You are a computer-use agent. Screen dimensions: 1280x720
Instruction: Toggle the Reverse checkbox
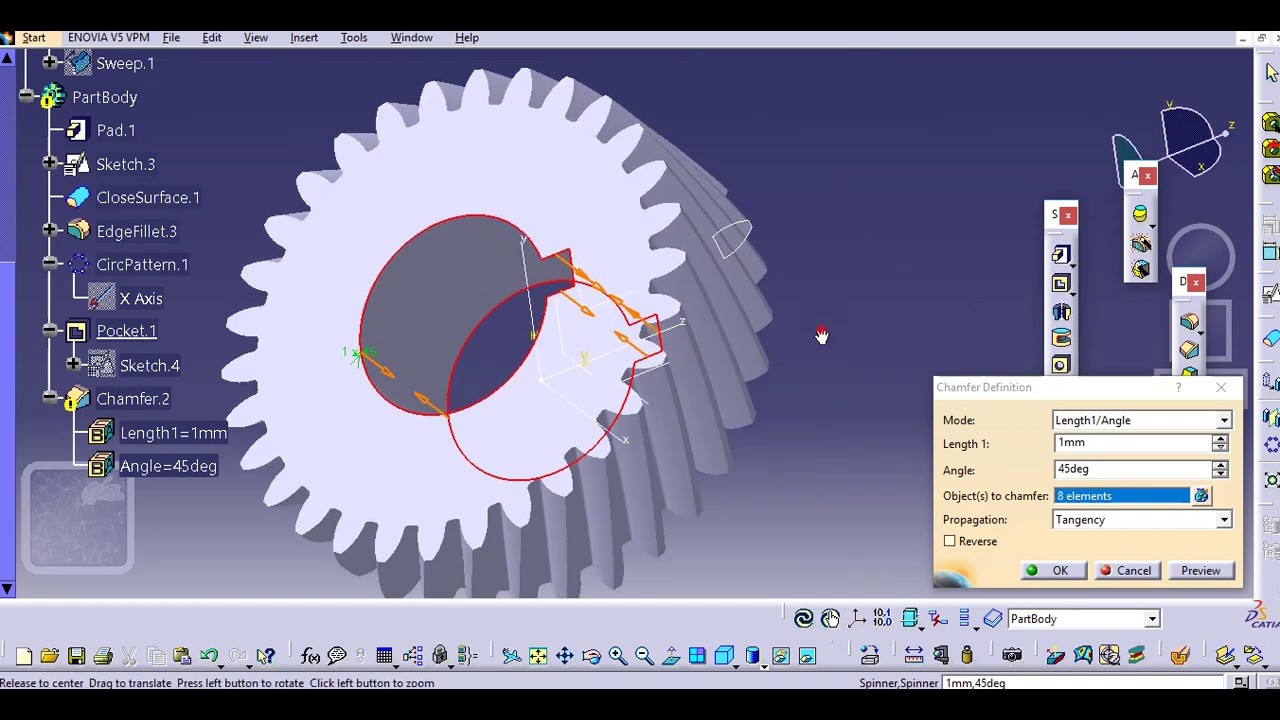(950, 541)
